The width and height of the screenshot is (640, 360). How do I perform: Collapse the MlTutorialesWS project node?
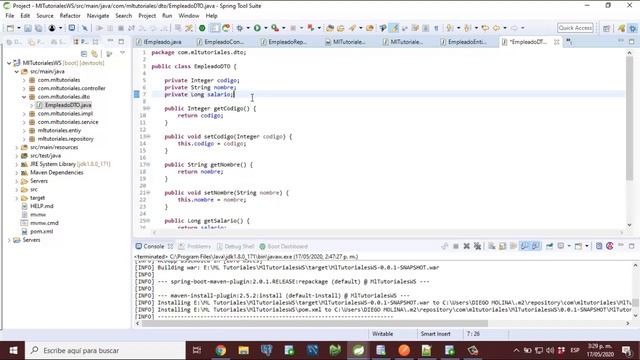[9, 63]
